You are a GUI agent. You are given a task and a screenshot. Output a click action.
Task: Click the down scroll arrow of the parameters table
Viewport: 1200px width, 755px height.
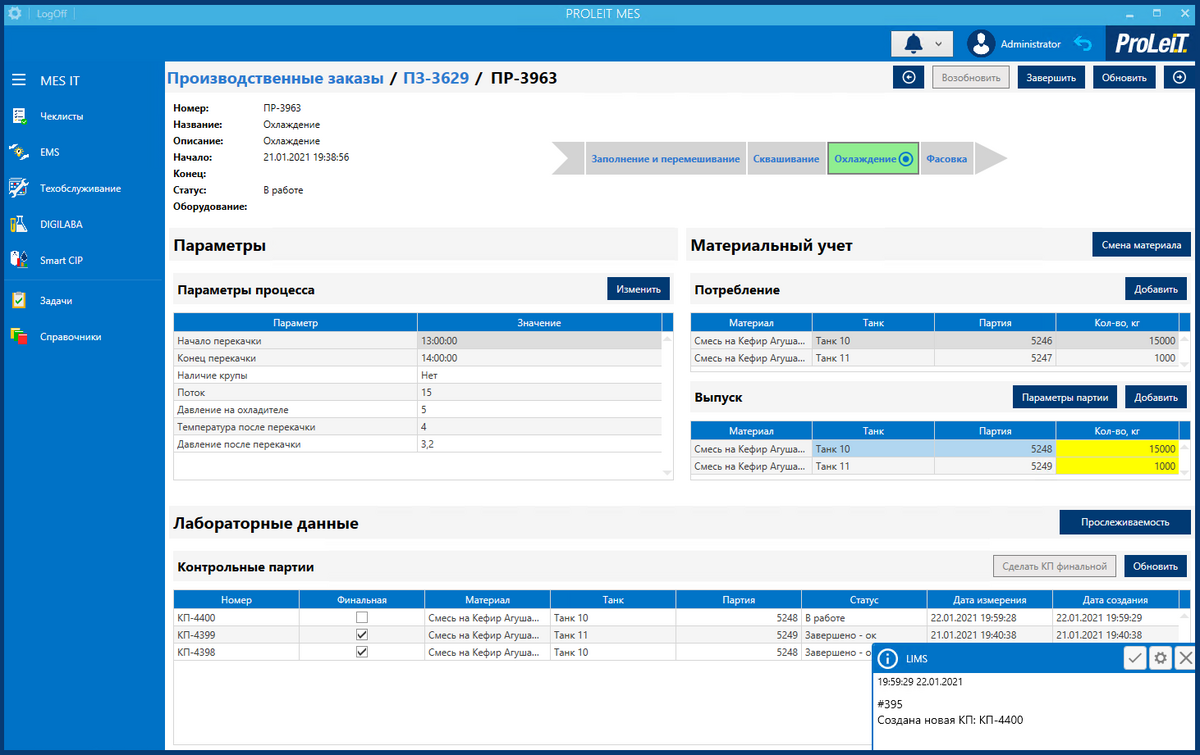pyautogui.click(x=668, y=471)
